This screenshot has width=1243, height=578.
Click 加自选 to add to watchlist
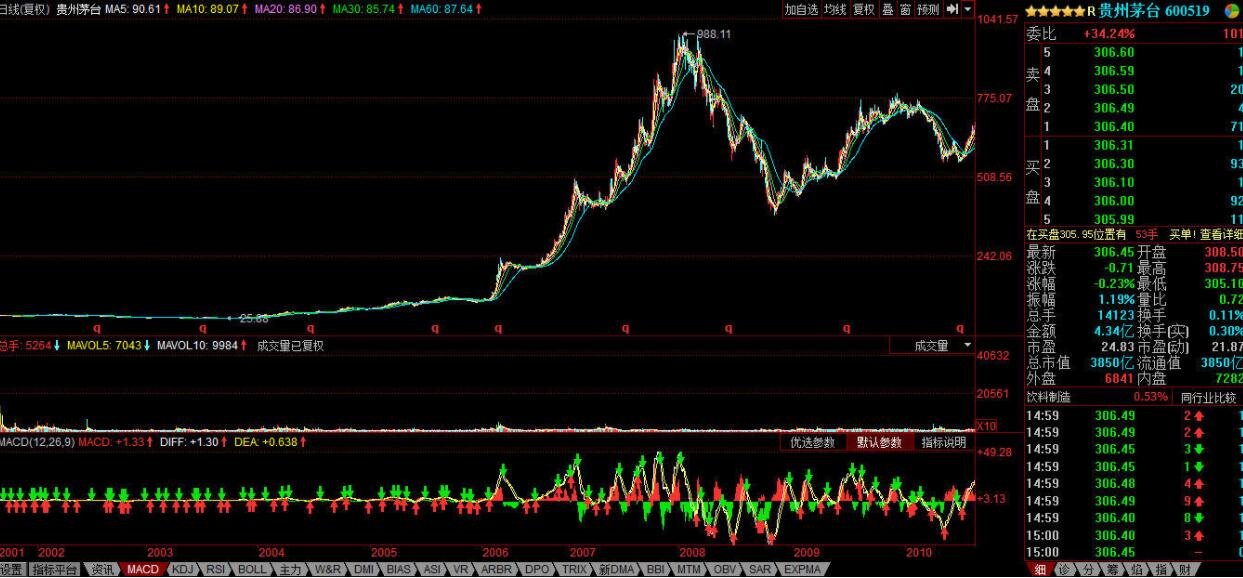(801, 9)
